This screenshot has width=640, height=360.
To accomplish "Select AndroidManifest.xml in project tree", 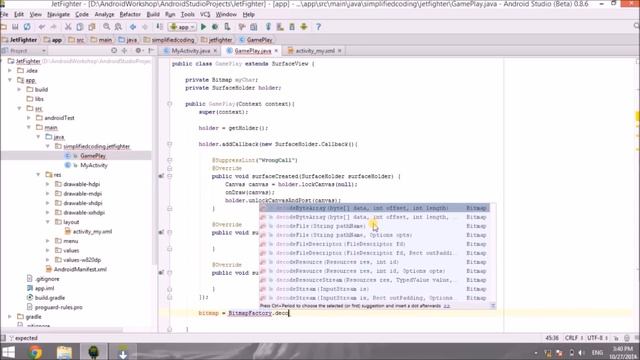I will pos(80,269).
